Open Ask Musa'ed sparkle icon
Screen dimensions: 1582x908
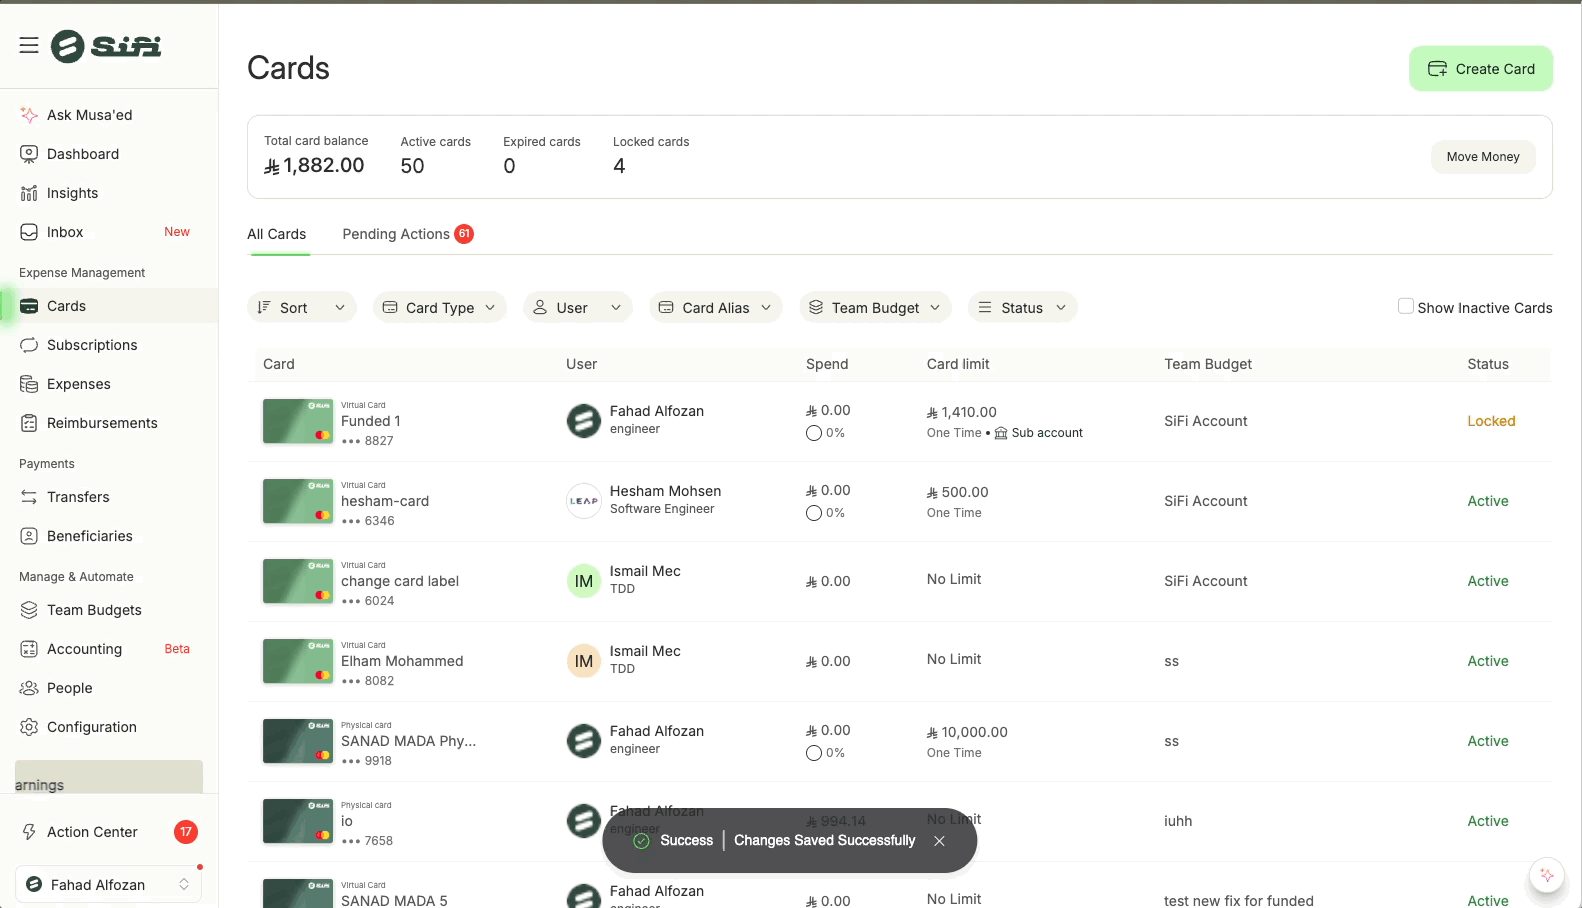pyautogui.click(x=29, y=115)
